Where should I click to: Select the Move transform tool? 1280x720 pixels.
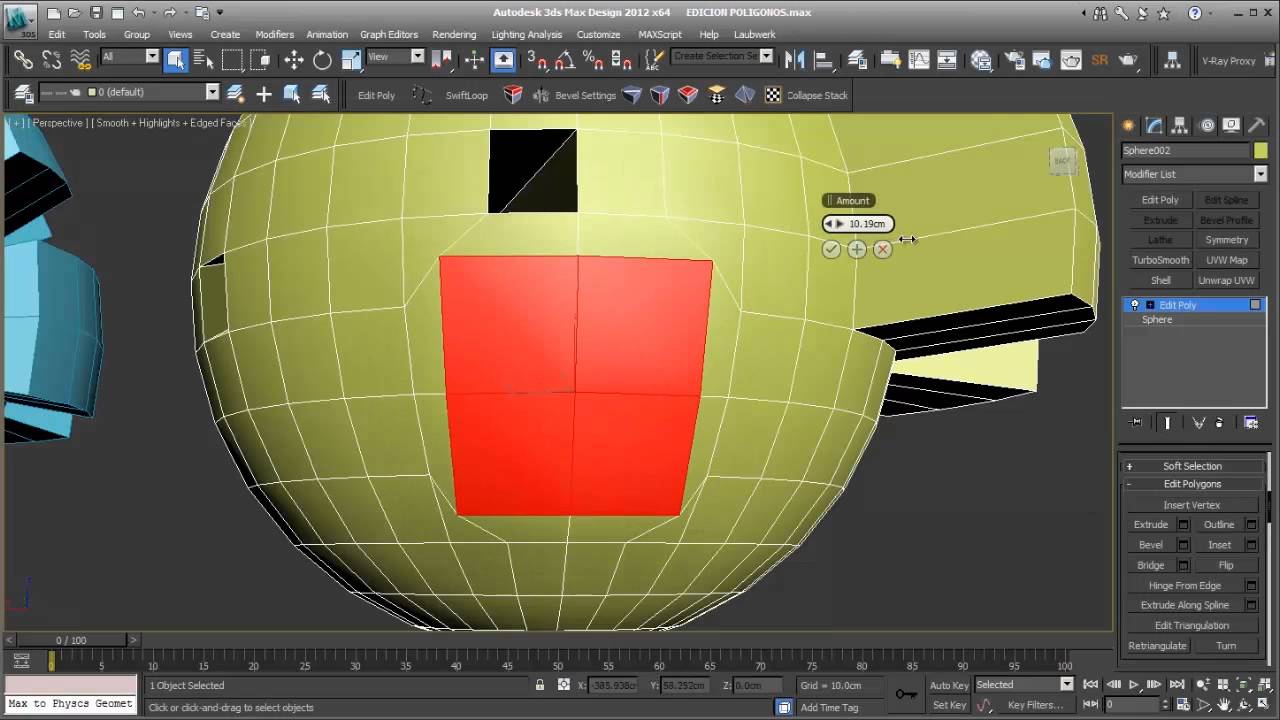click(x=294, y=60)
